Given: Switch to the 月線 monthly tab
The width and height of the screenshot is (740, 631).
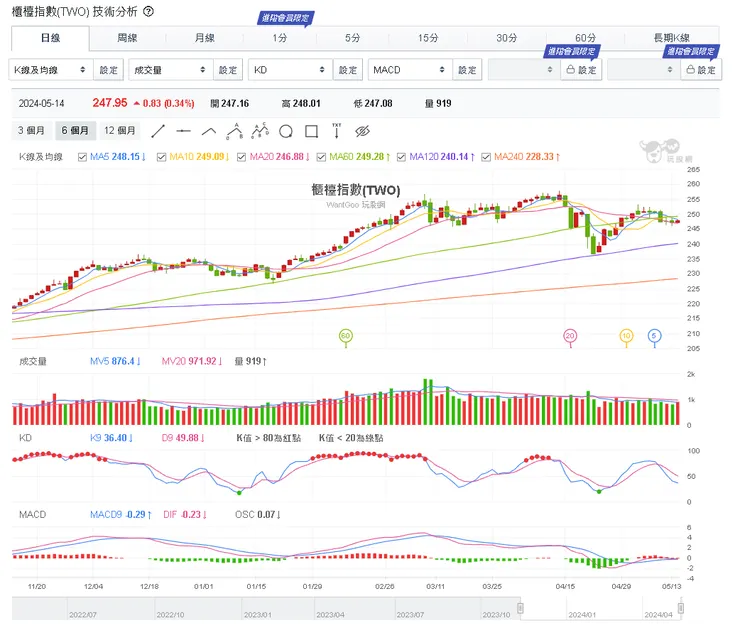Looking at the screenshot, I should 204,38.
